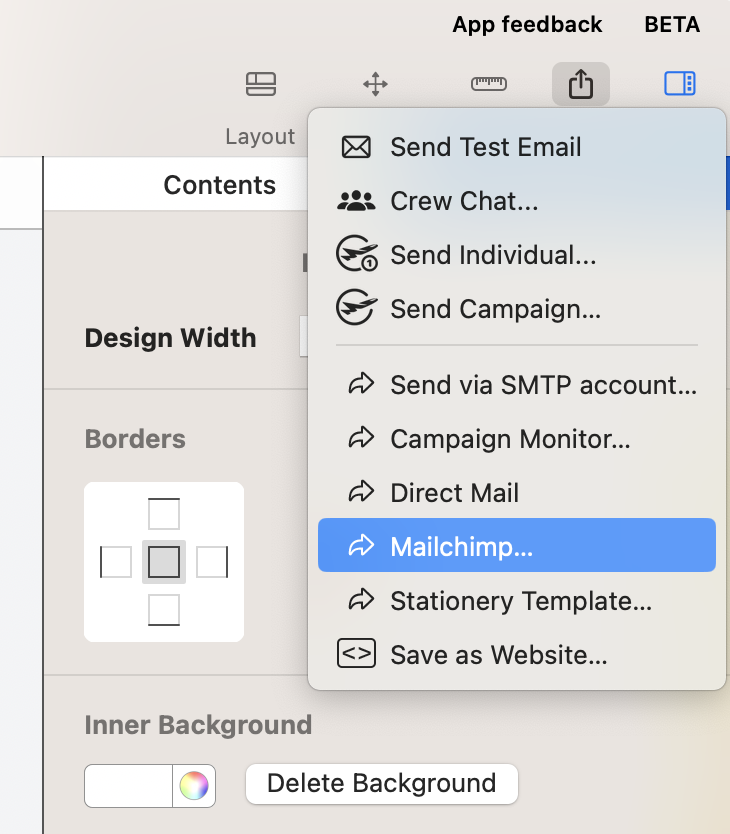Viewport: 730px width, 834px height.
Task: Choose Mailchimp… from the share menu
Action: [517, 545]
